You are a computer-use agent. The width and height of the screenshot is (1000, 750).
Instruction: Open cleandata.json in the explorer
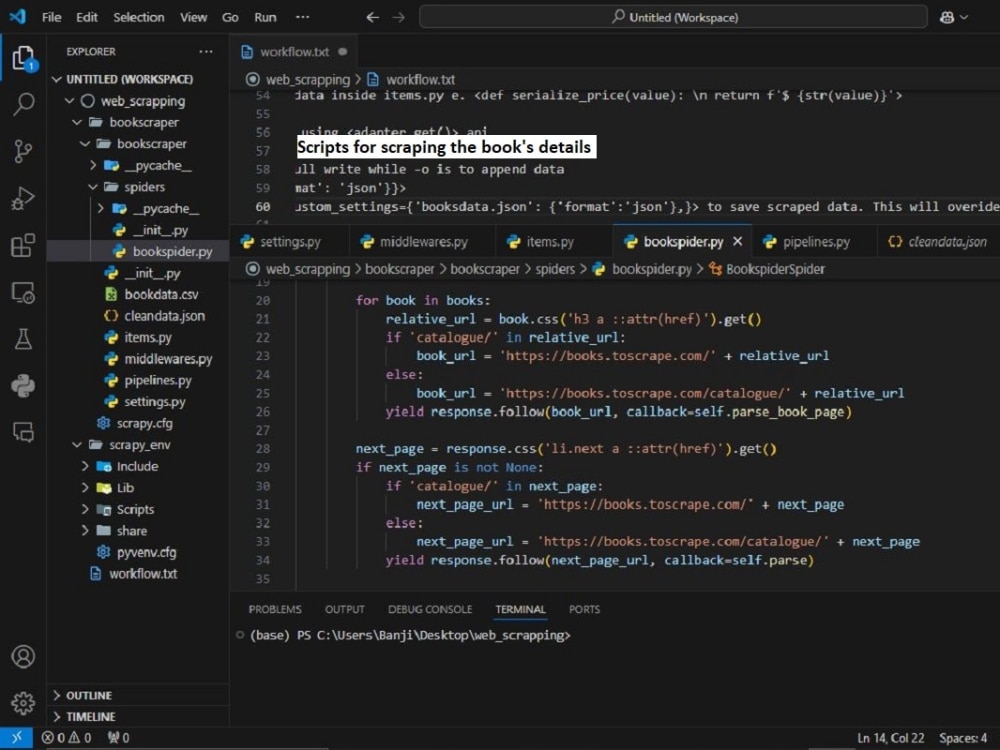tap(138, 316)
